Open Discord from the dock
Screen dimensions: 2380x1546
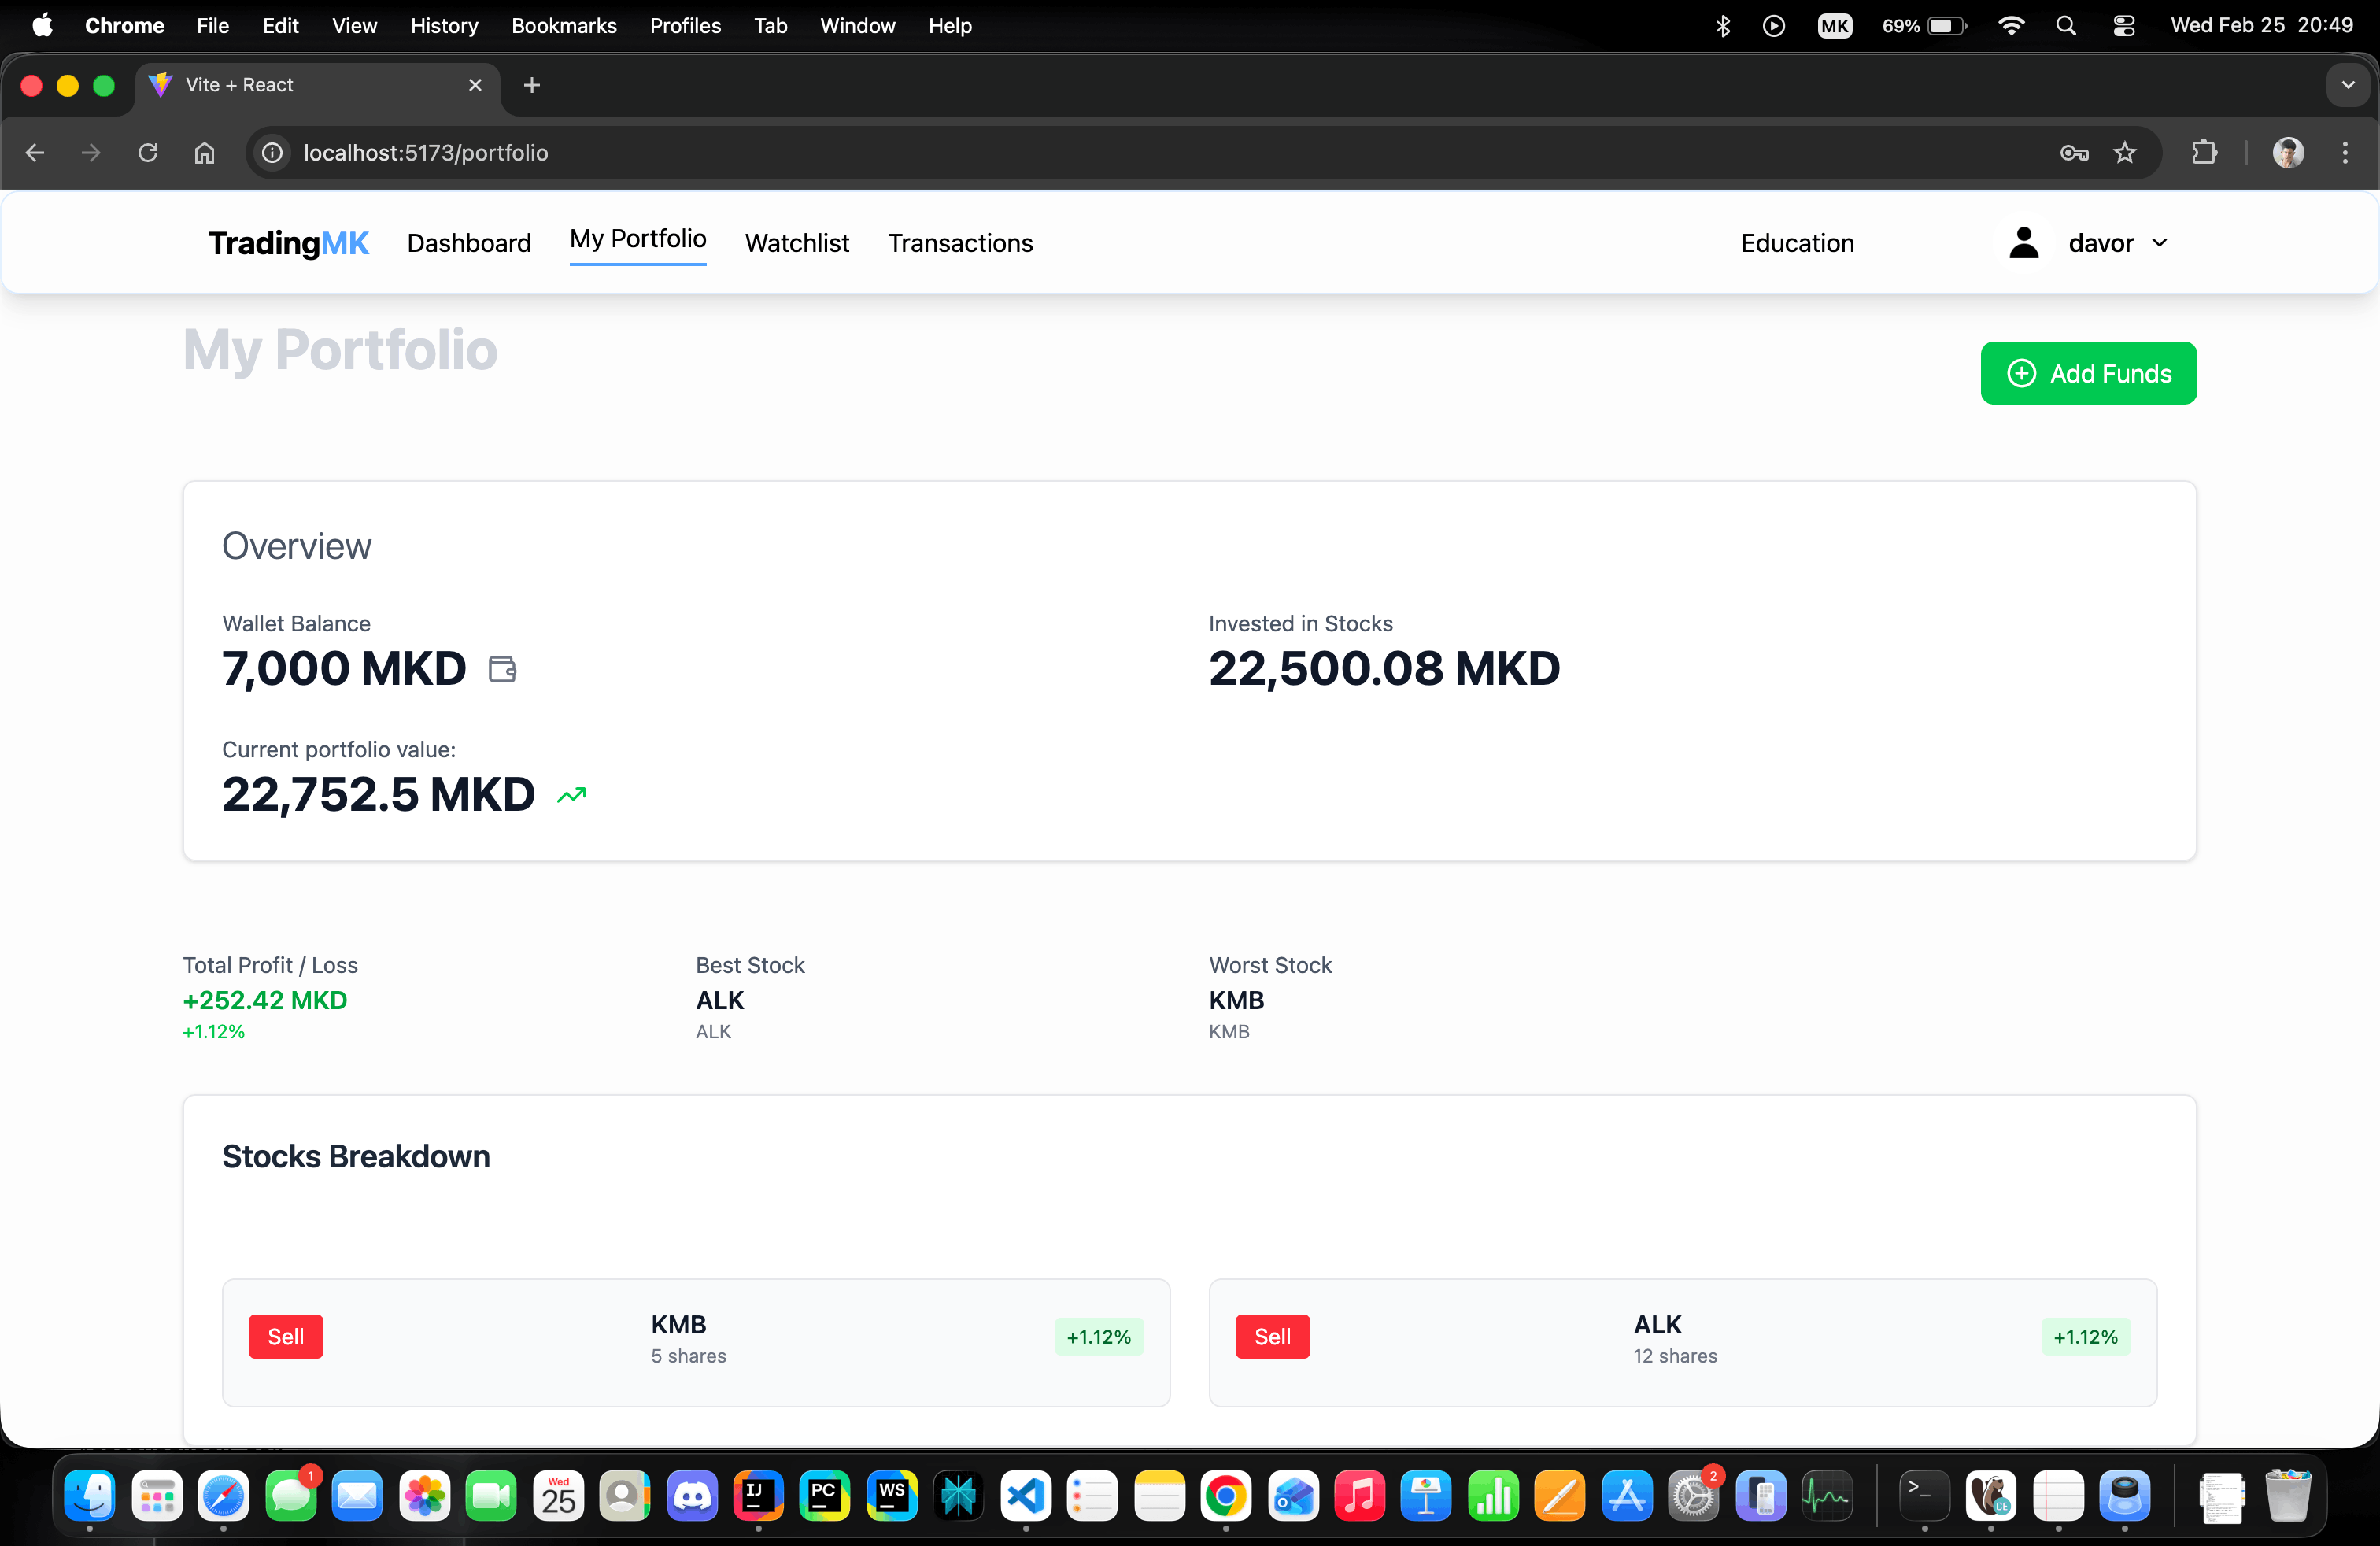(692, 1496)
